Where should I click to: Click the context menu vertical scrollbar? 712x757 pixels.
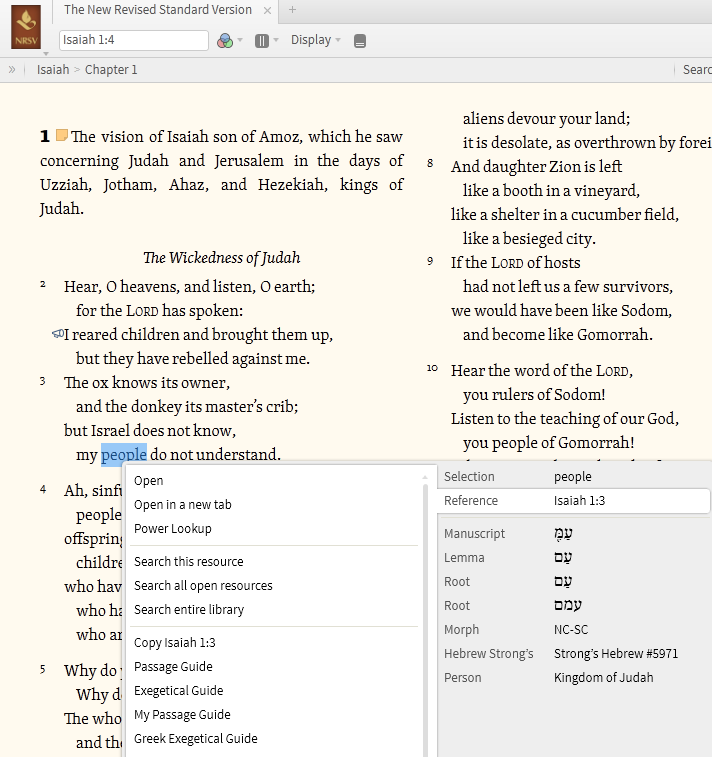point(425,618)
